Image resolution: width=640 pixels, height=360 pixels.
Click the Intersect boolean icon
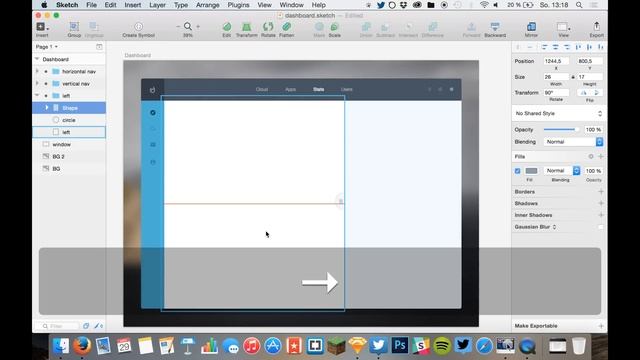[x=408, y=27]
